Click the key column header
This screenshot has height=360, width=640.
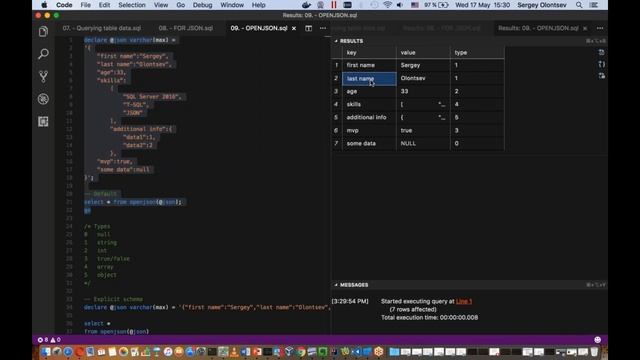pyautogui.click(x=369, y=53)
